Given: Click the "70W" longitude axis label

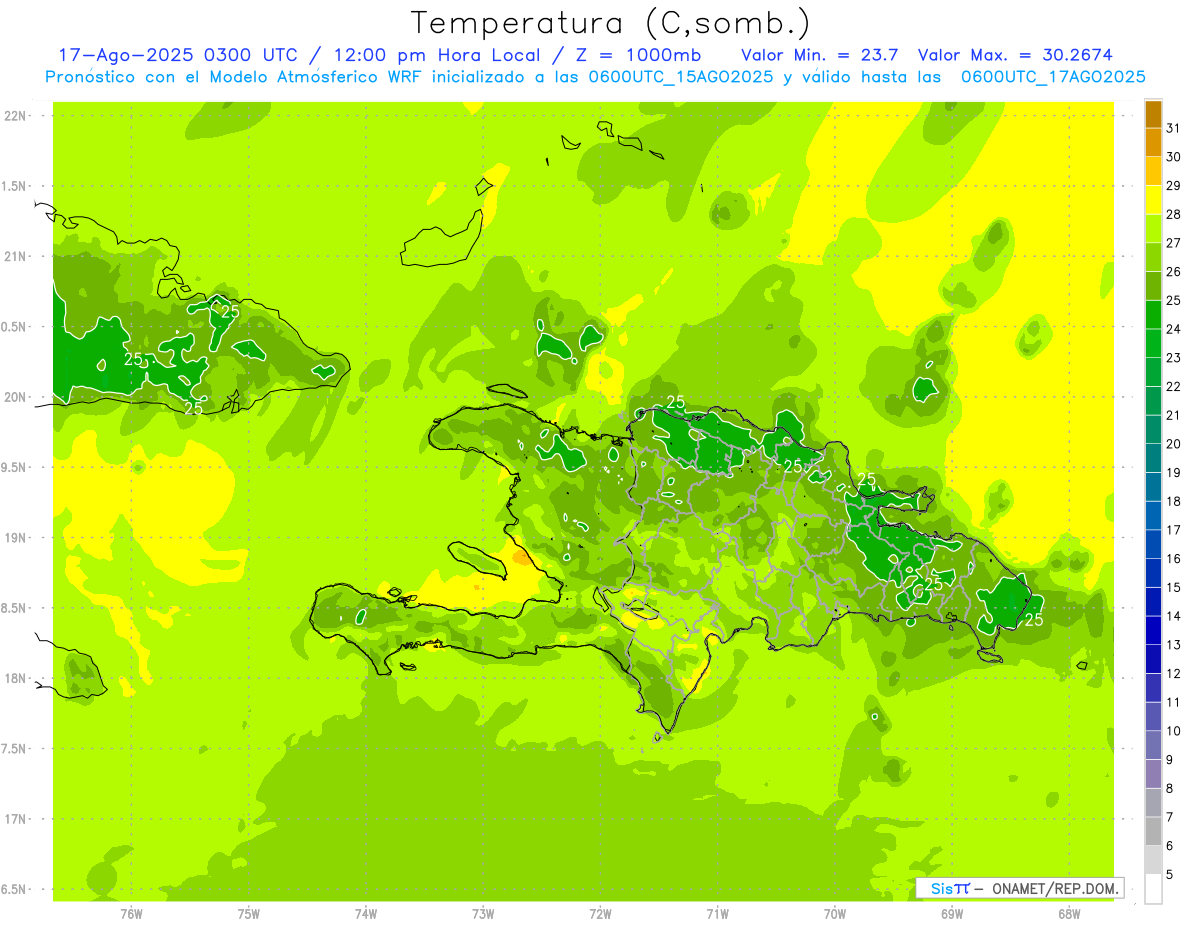Looking at the screenshot, I should point(835,913).
